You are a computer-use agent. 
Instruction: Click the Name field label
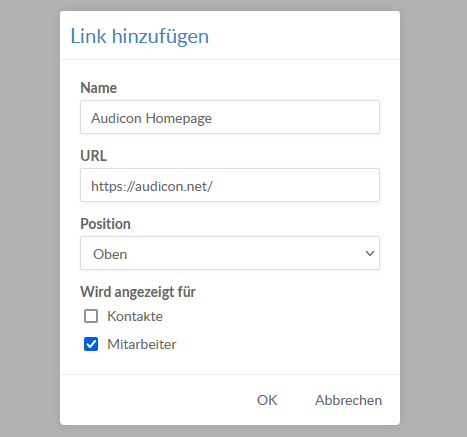pos(99,88)
